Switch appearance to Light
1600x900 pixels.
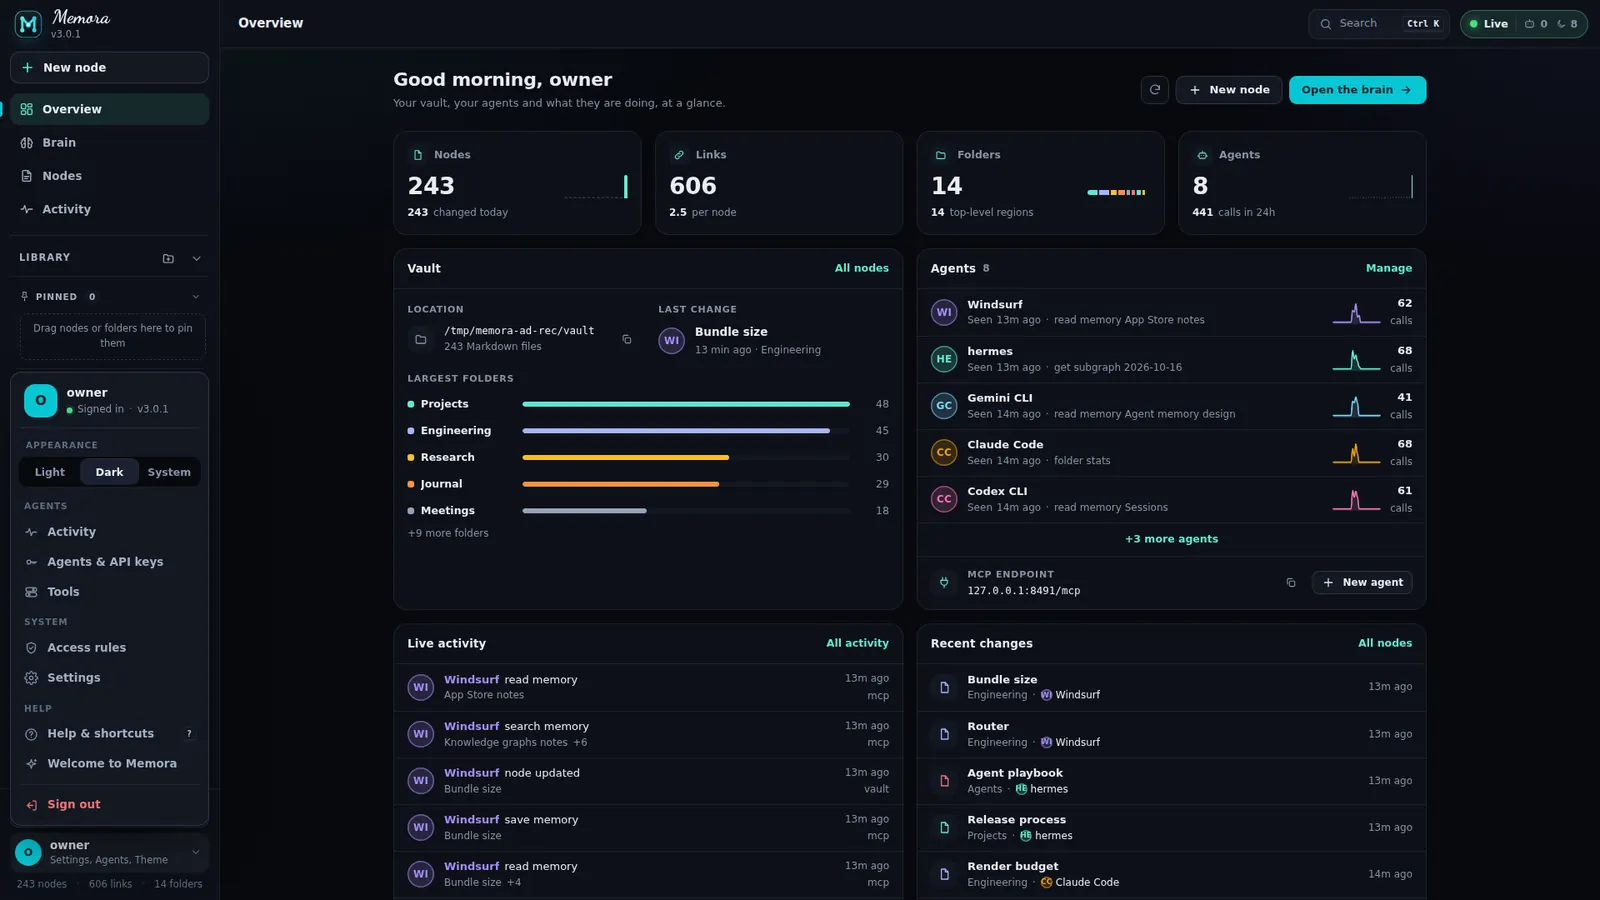tap(50, 472)
